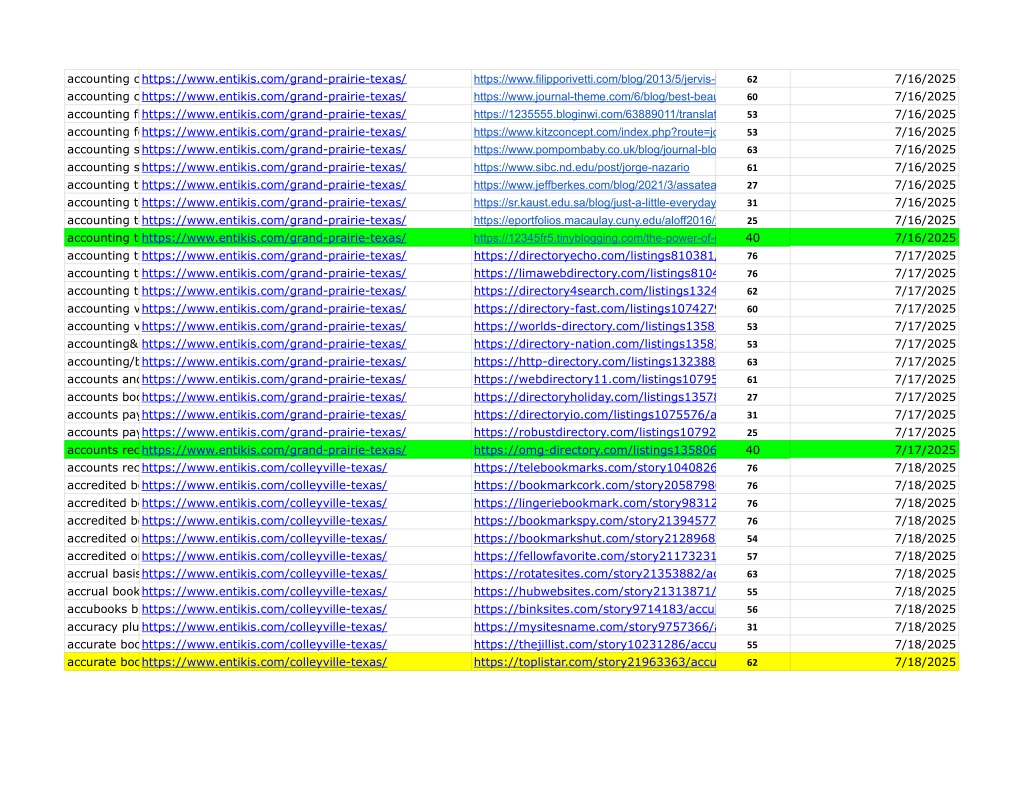
Task: Open the toplistar.com link in yellow row
Action: click(x=594, y=661)
